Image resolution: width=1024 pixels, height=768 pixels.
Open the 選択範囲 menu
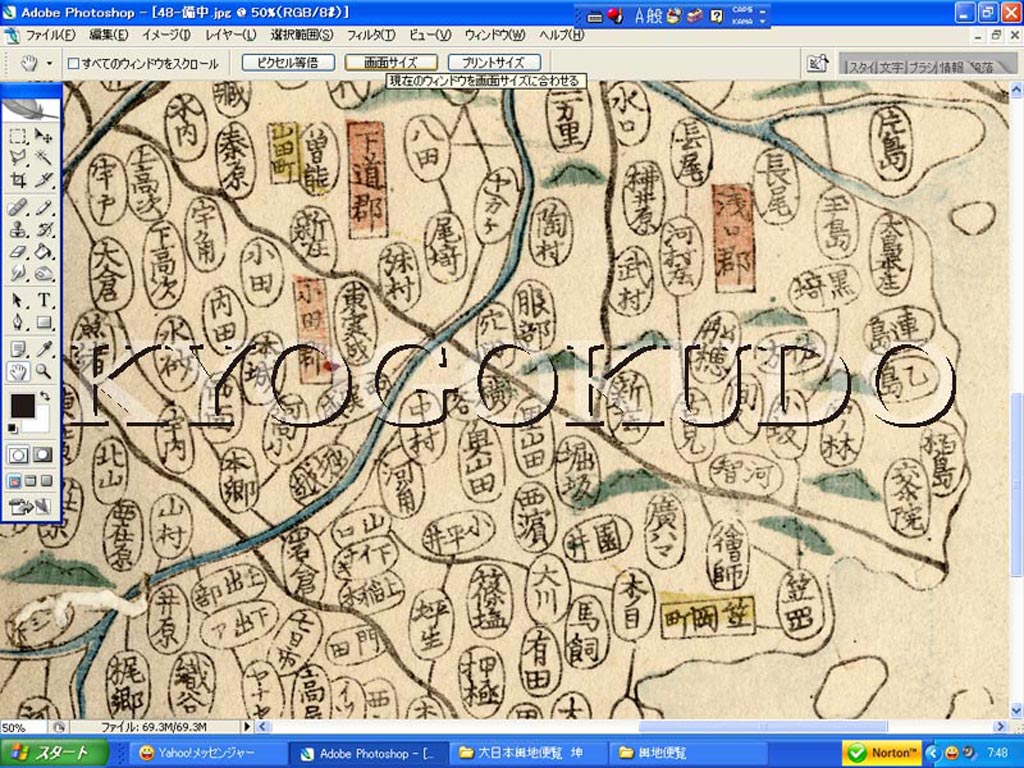point(302,35)
